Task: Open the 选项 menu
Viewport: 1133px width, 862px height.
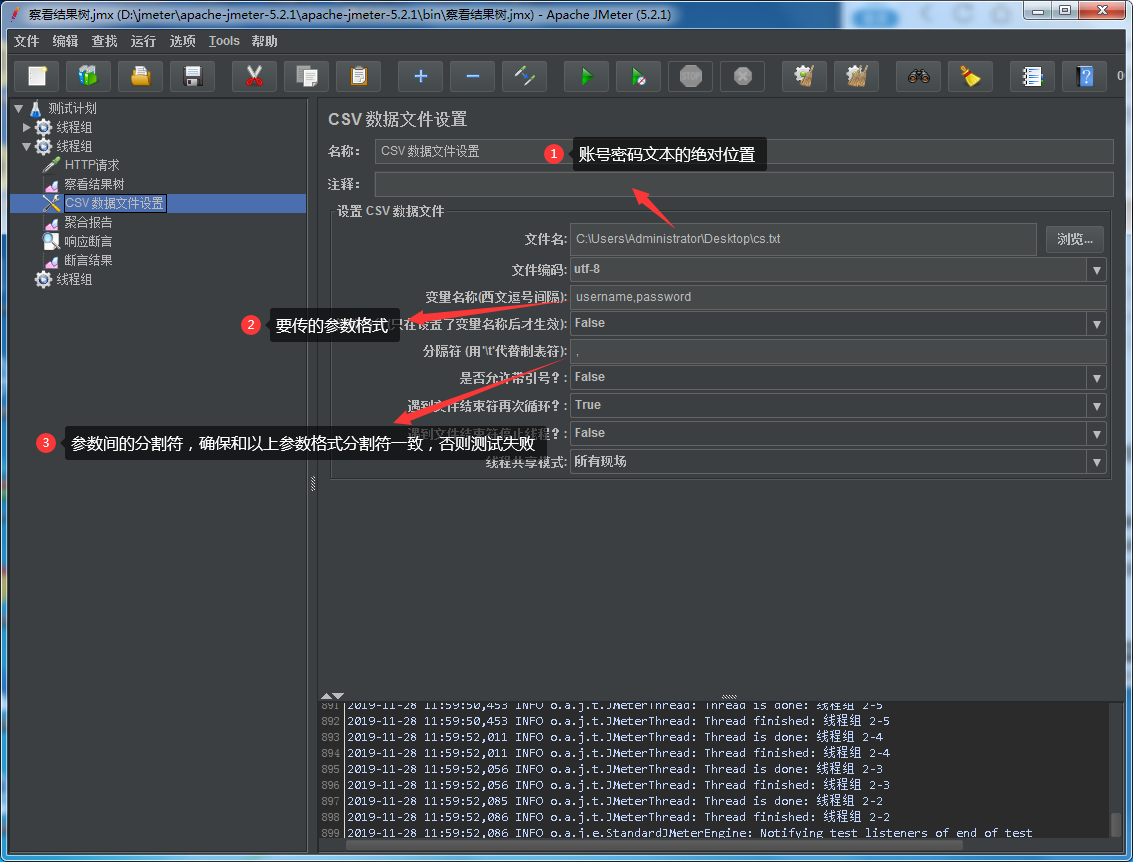Action: click(x=182, y=41)
